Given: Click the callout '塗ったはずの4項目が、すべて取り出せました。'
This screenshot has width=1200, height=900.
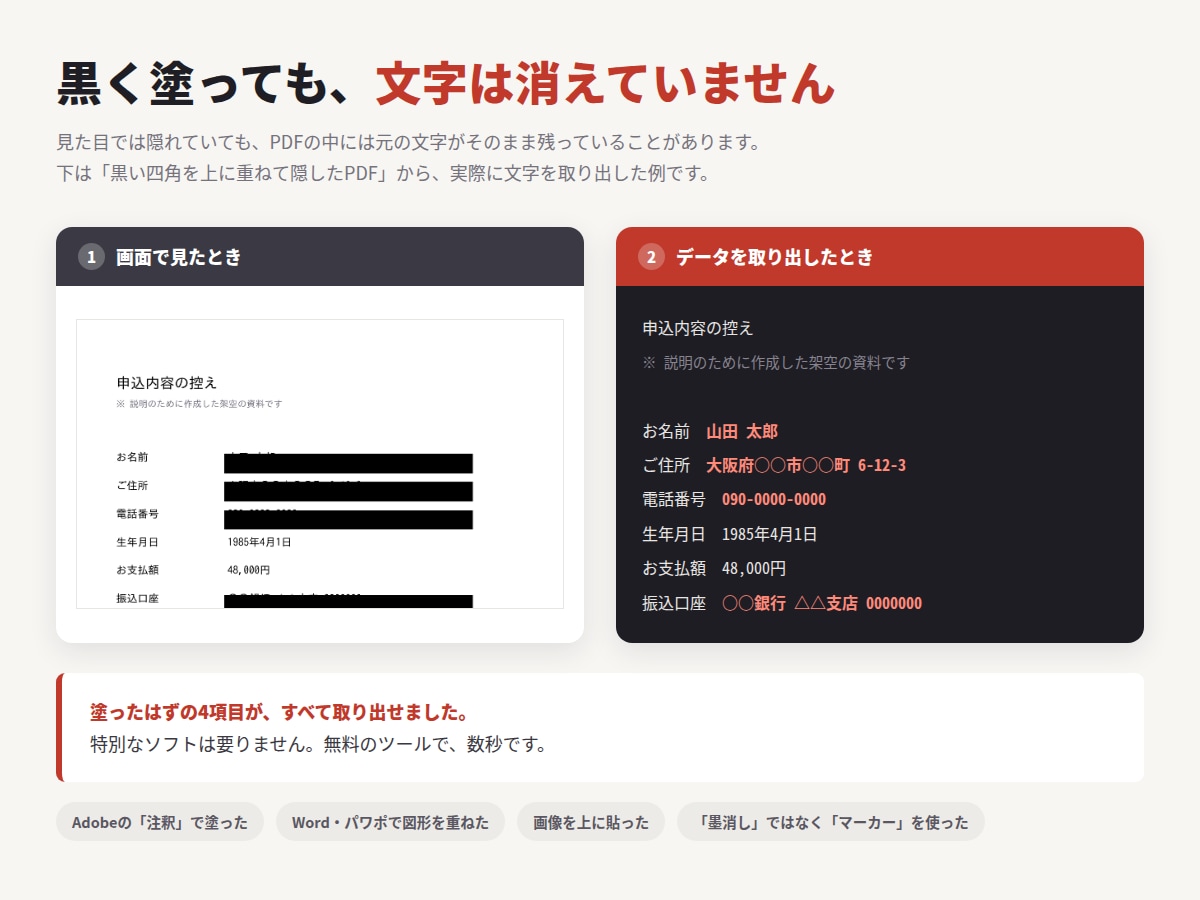Looking at the screenshot, I should [x=280, y=712].
